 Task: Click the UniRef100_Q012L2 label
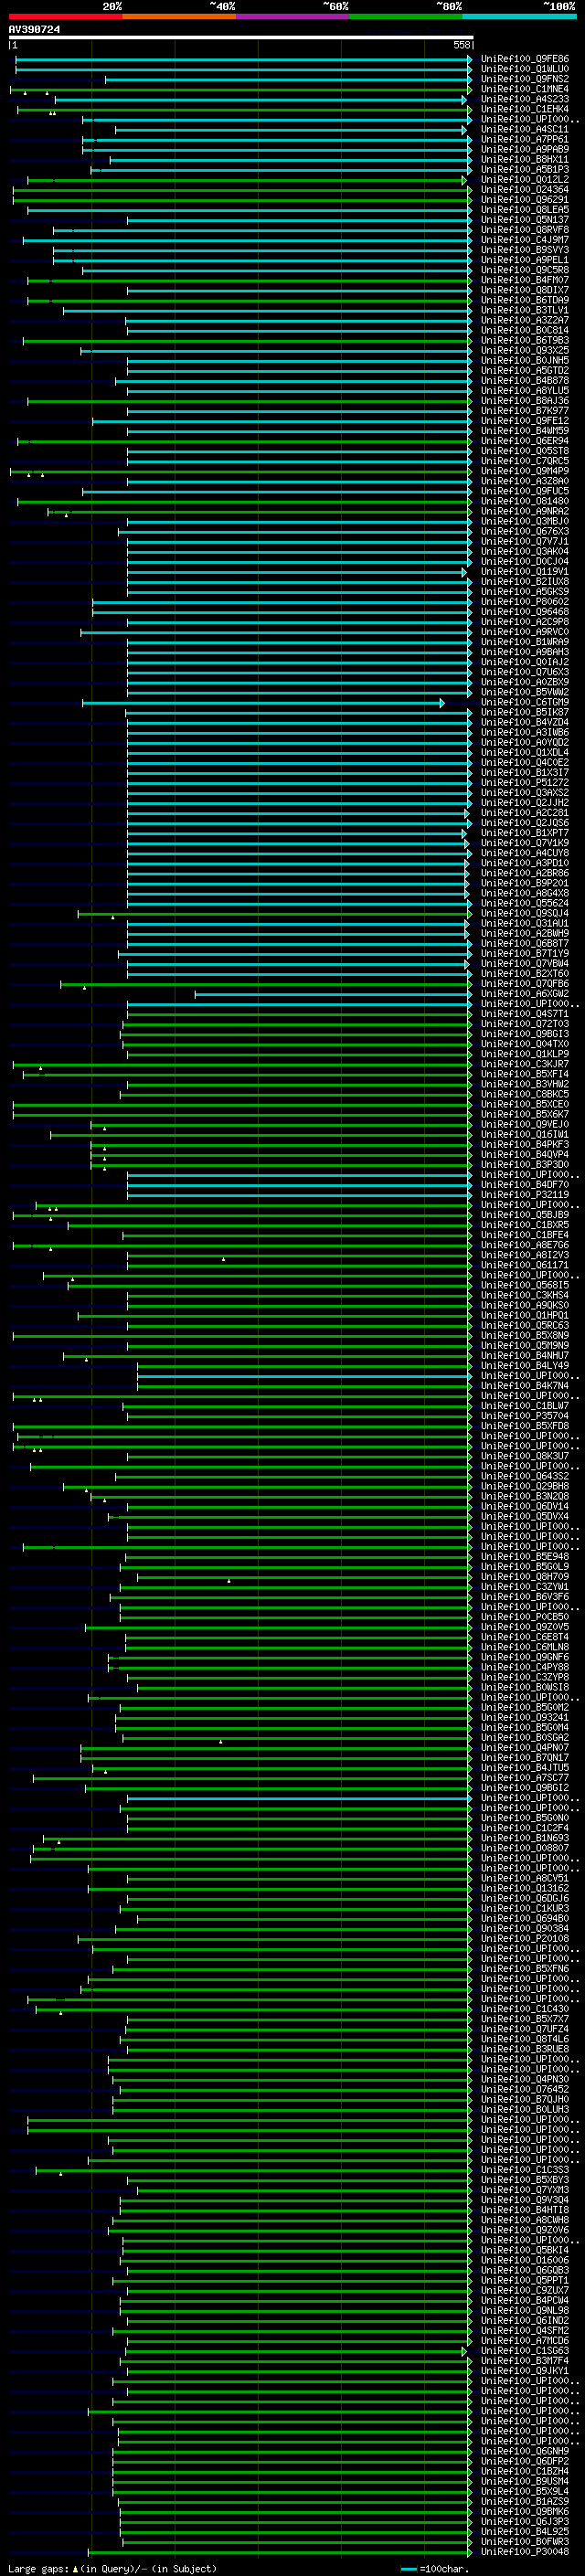(524, 179)
